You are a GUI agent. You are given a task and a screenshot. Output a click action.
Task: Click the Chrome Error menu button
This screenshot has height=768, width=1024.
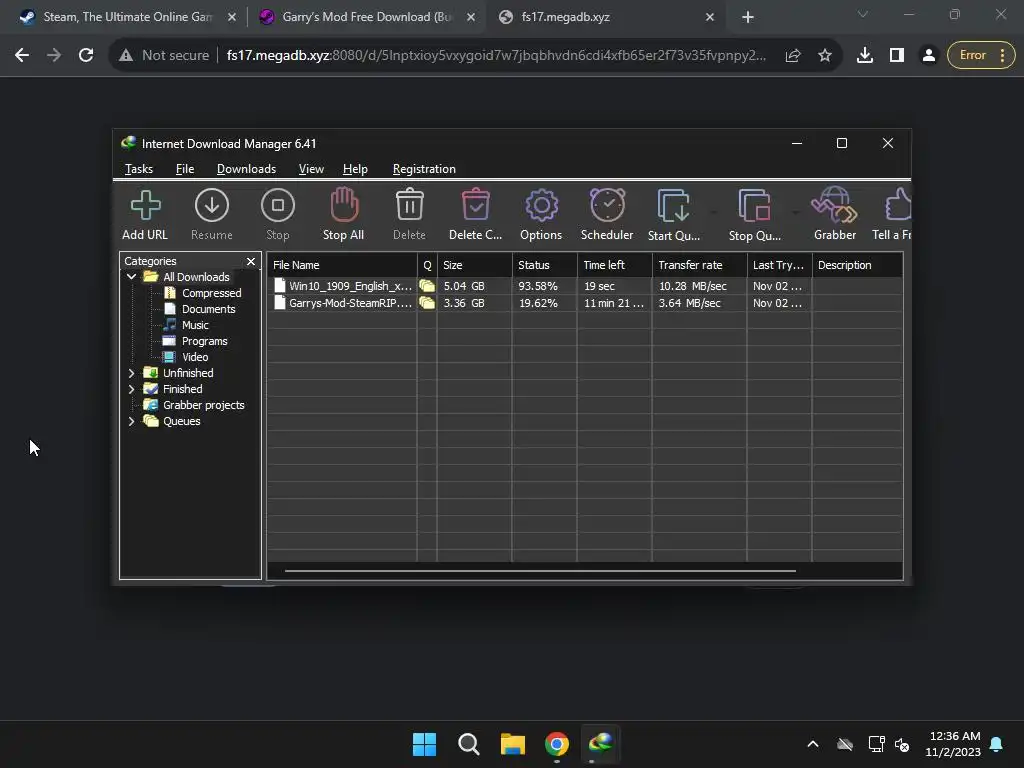tap(981, 56)
